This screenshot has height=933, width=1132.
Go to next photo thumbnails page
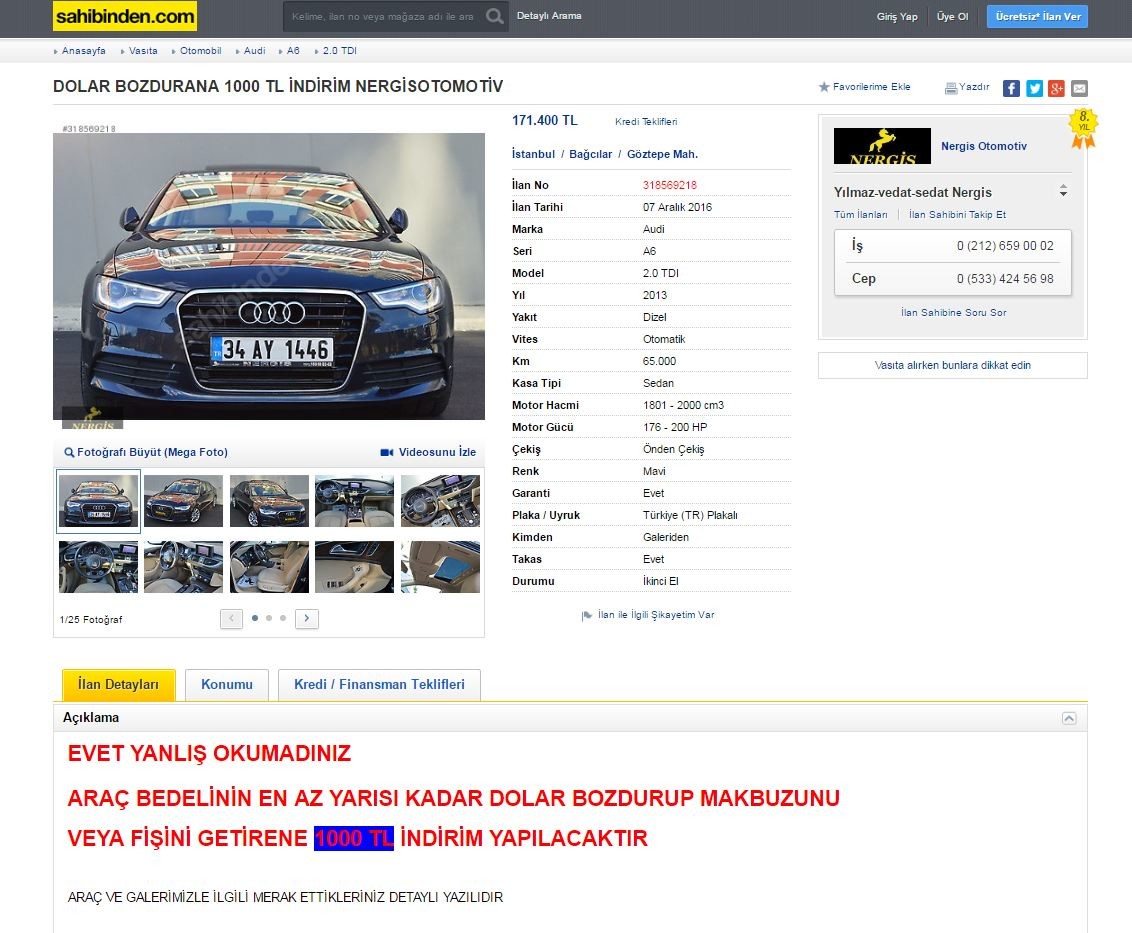307,618
